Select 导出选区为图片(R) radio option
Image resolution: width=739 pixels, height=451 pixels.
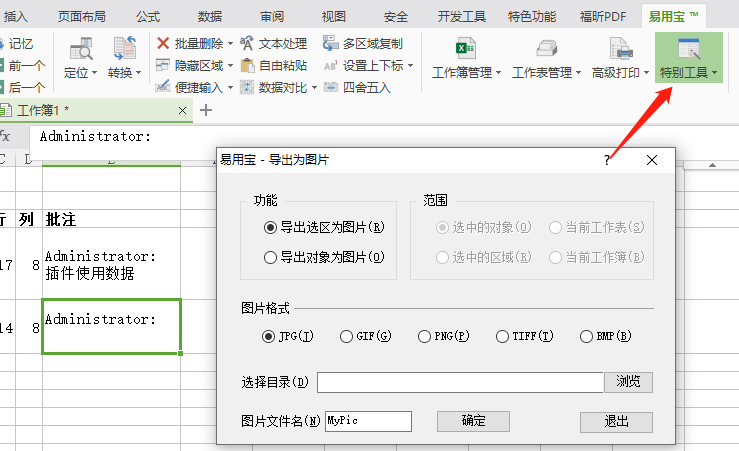click(x=324, y=228)
